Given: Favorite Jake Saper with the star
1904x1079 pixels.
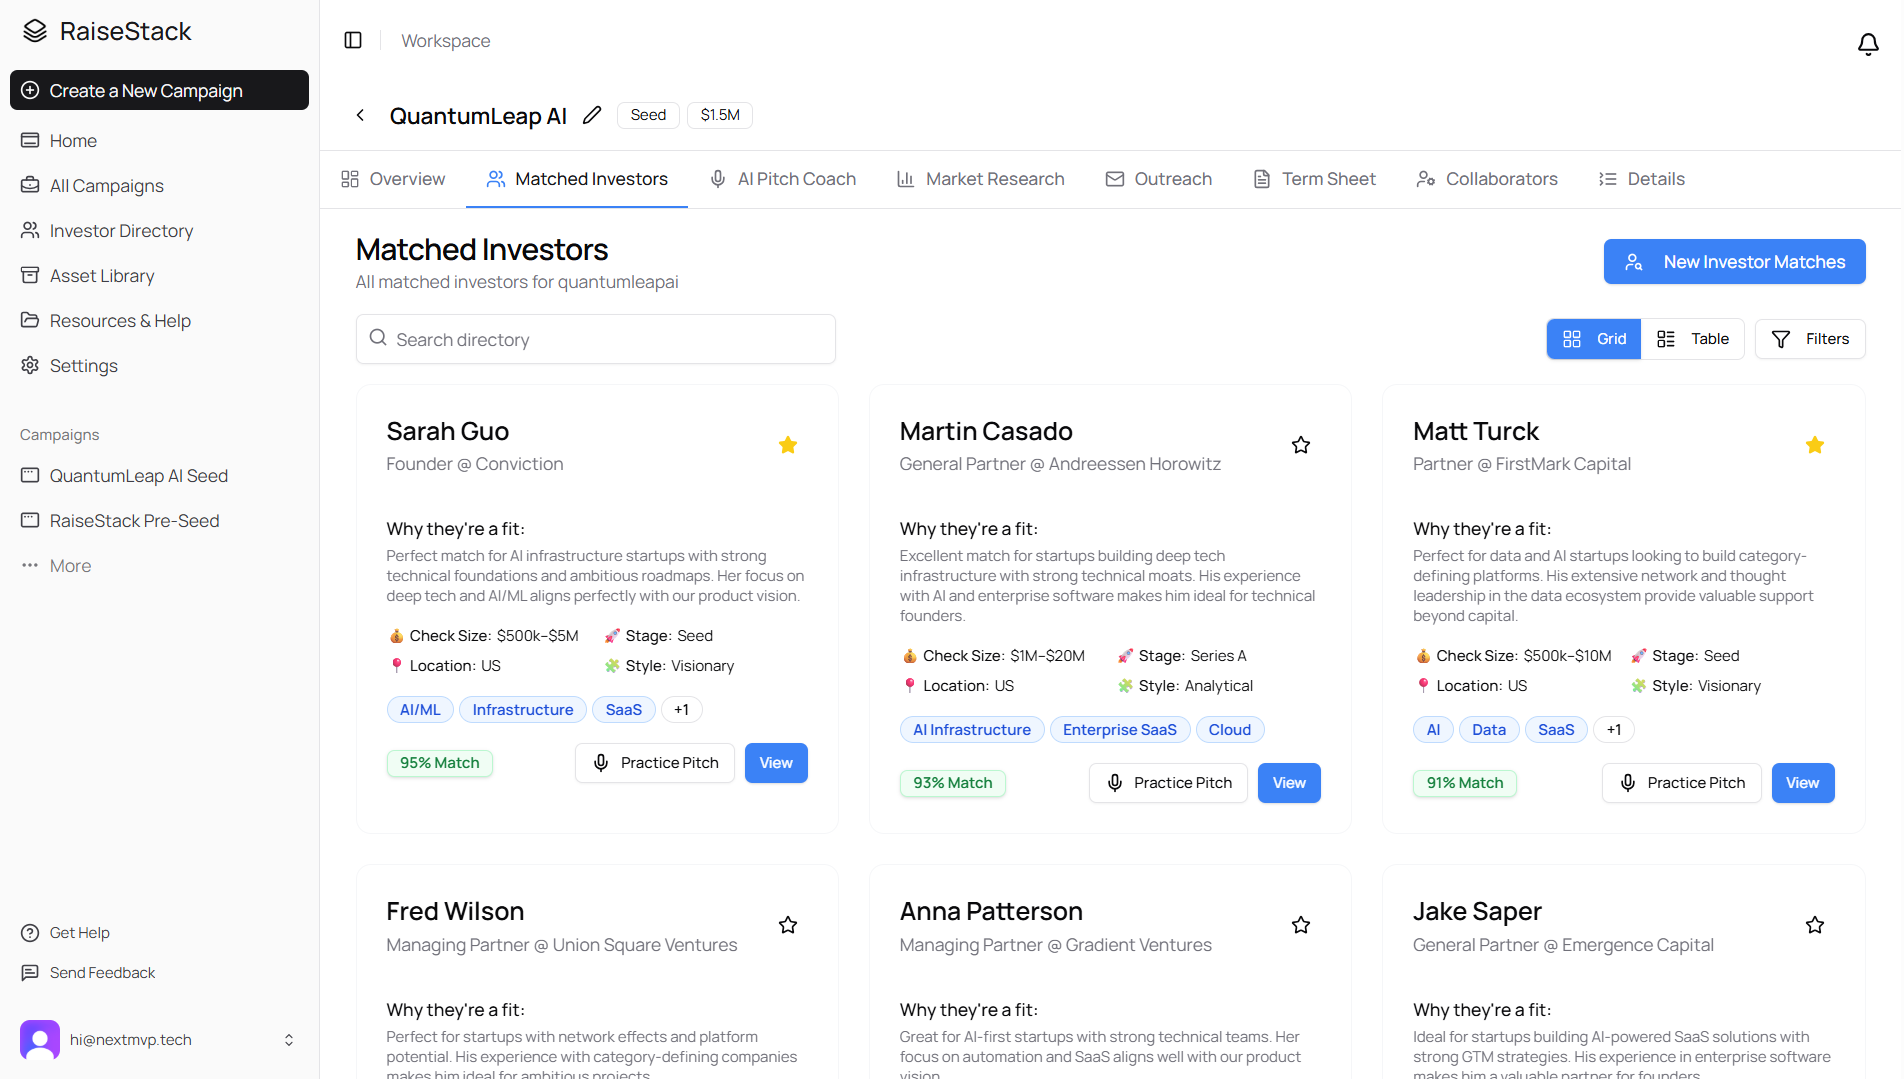Looking at the screenshot, I should click(x=1815, y=925).
